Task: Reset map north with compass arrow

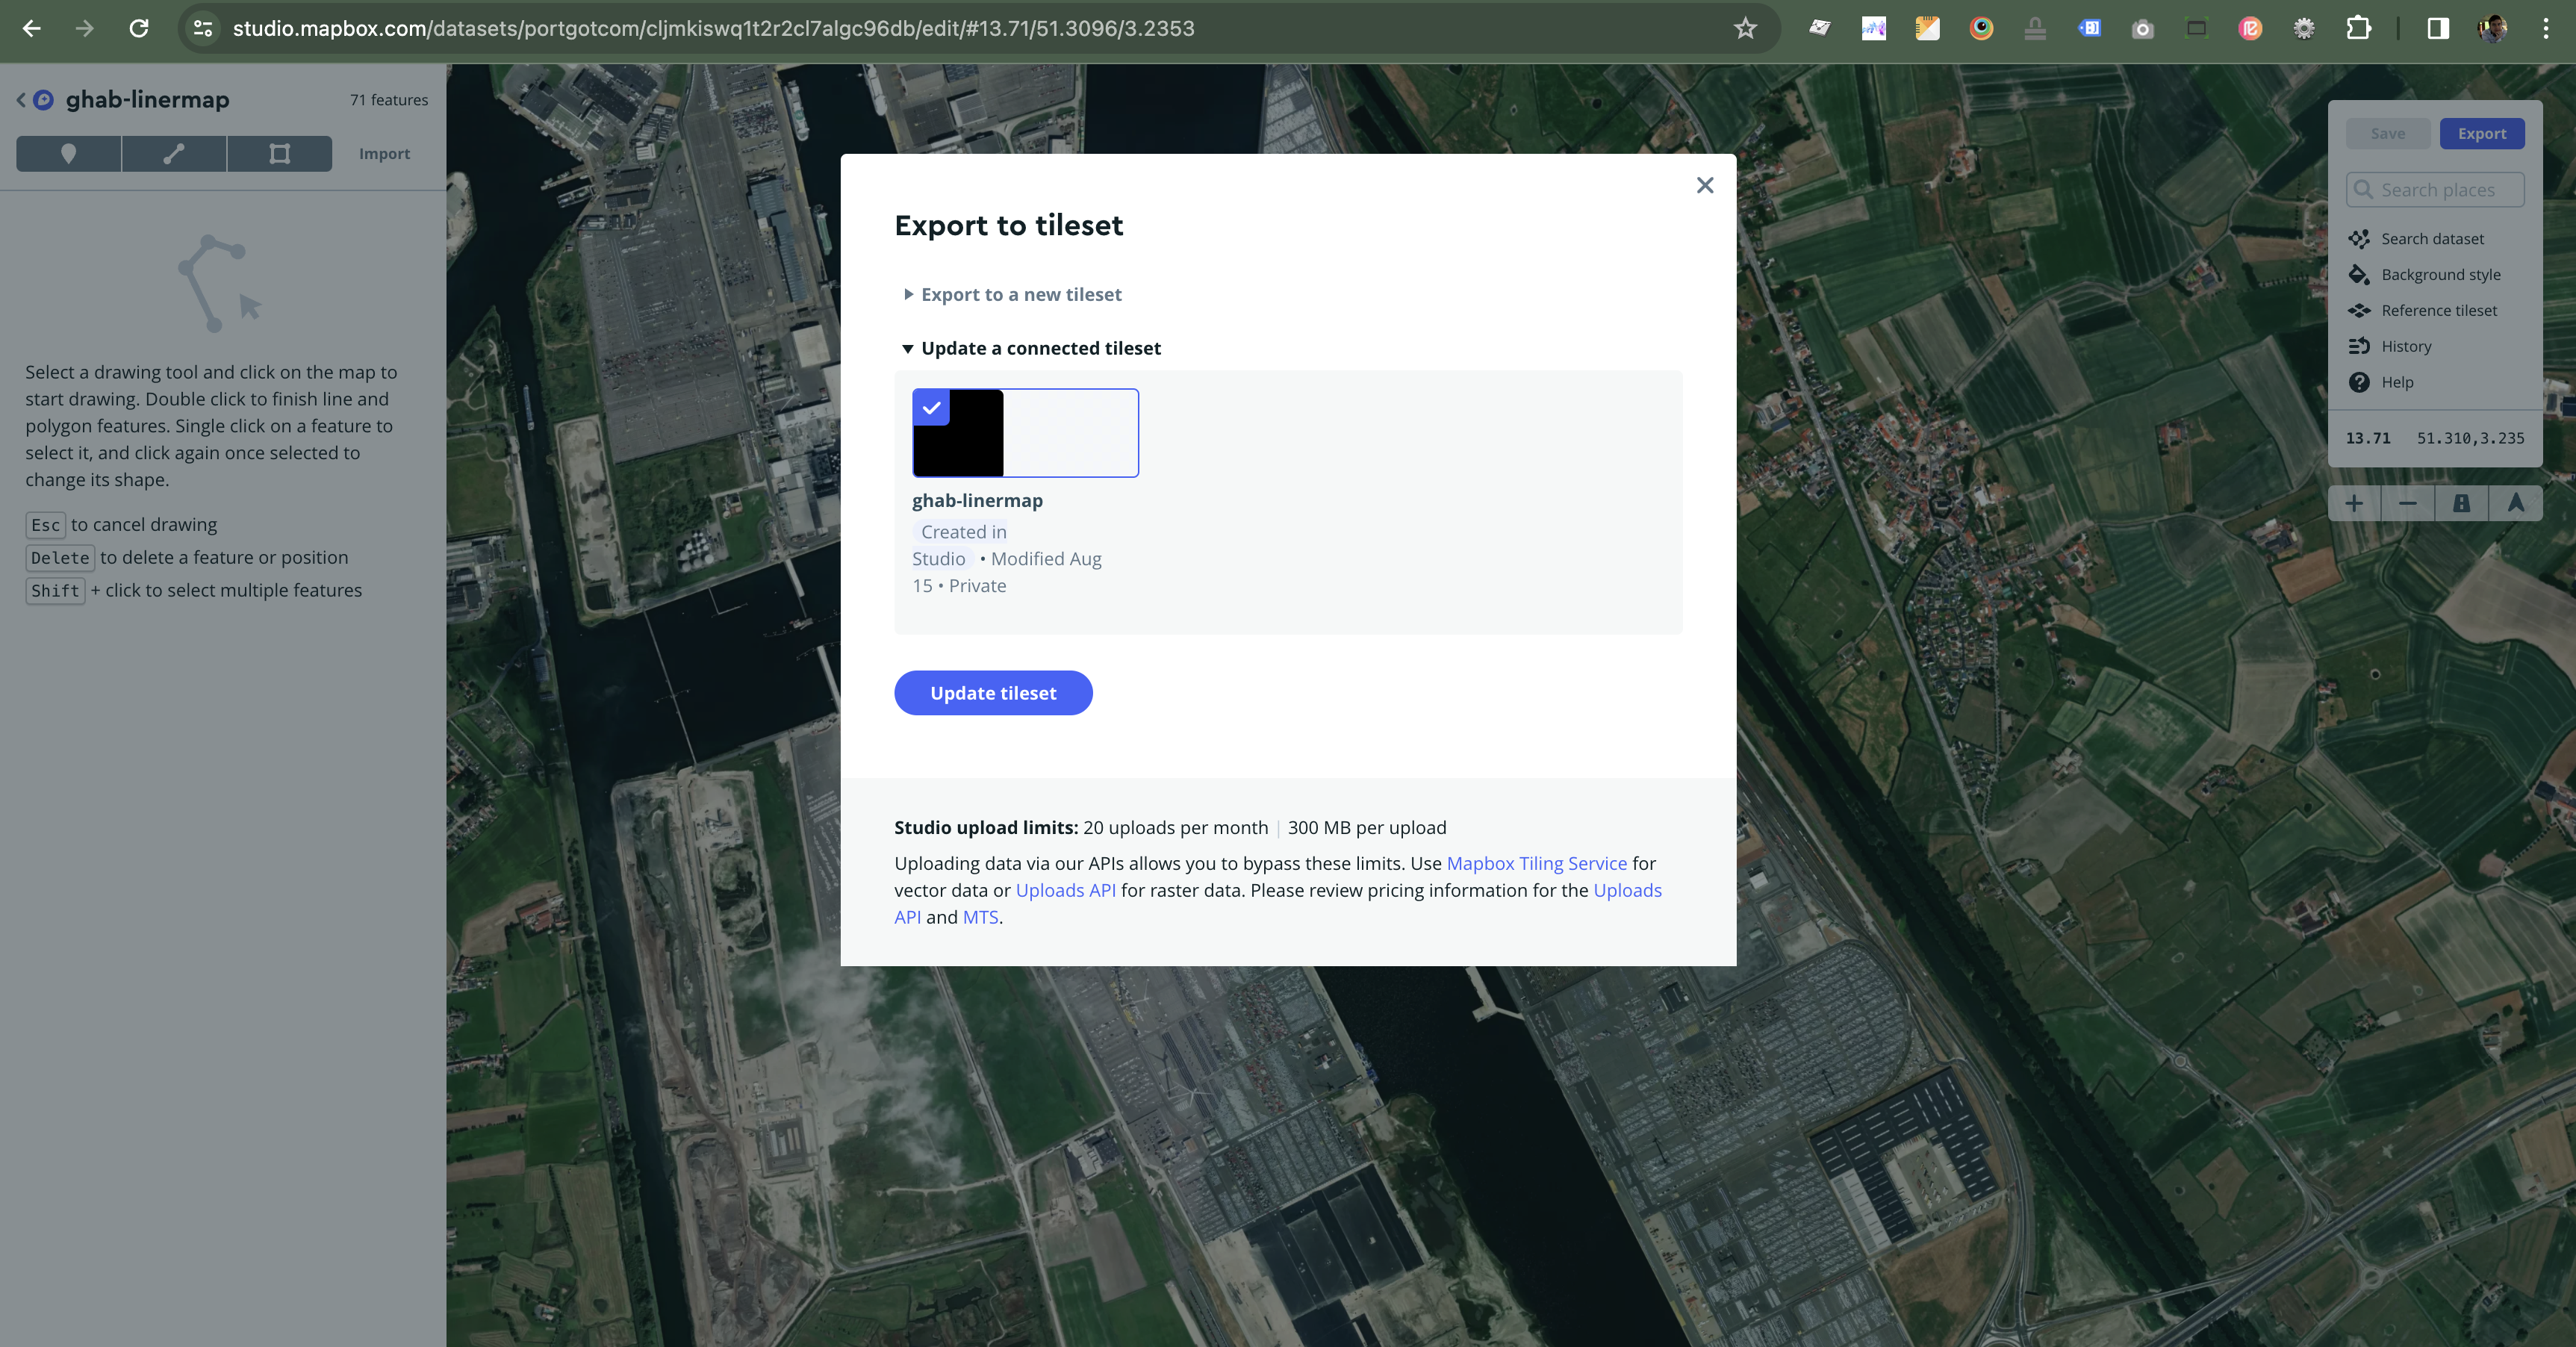Action: (2515, 504)
